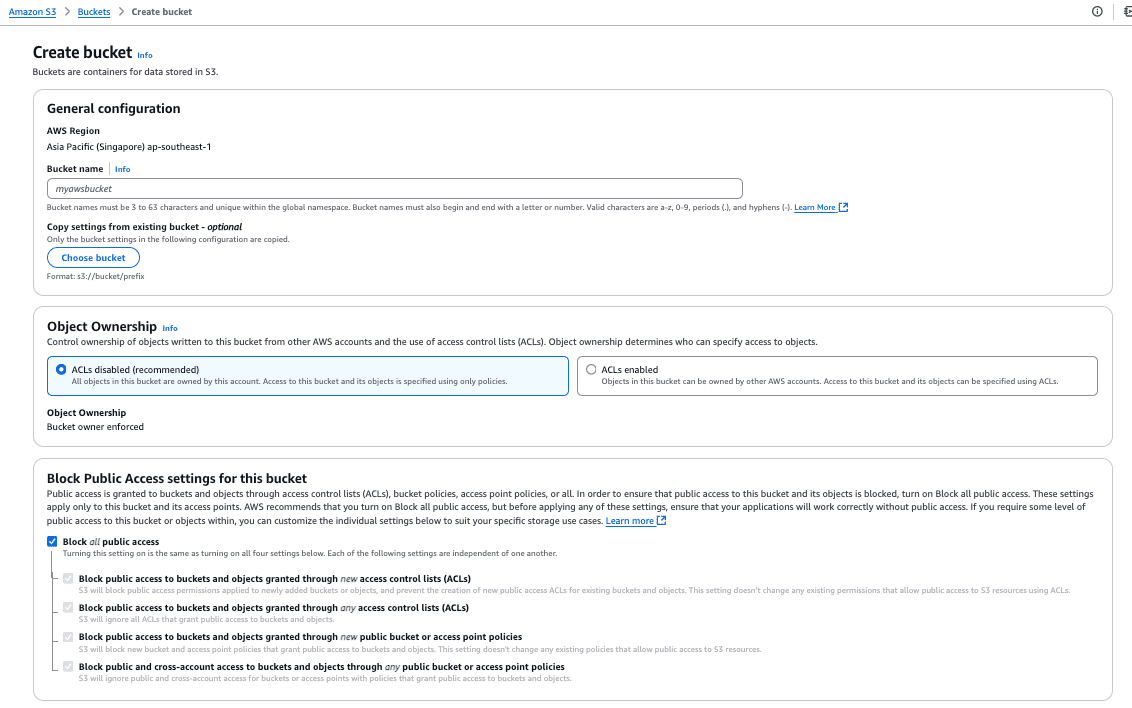The width and height of the screenshot is (1132, 708).
Task: Open the info panel icon in top-right corner
Action: tap(1097, 12)
